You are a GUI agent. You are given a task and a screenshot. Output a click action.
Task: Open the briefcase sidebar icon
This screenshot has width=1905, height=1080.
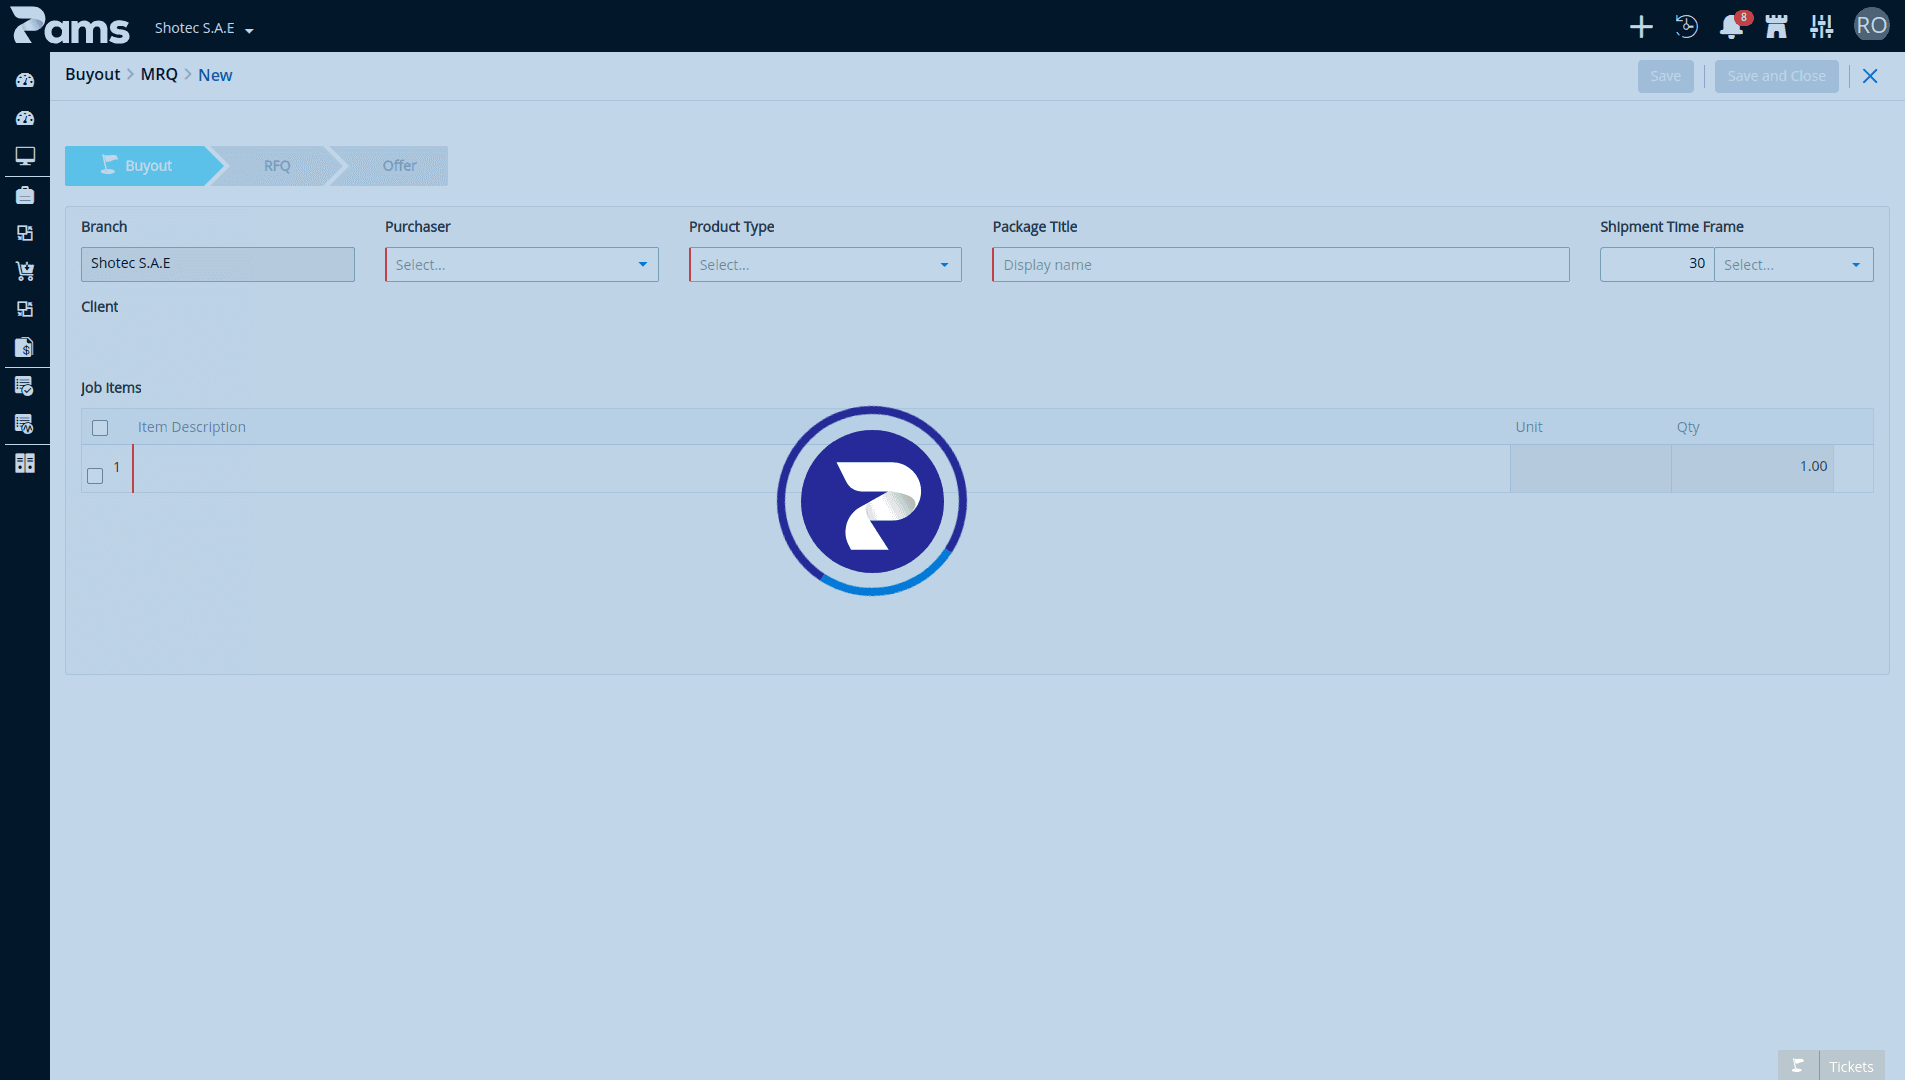pyautogui.click(x=25, y=195)
